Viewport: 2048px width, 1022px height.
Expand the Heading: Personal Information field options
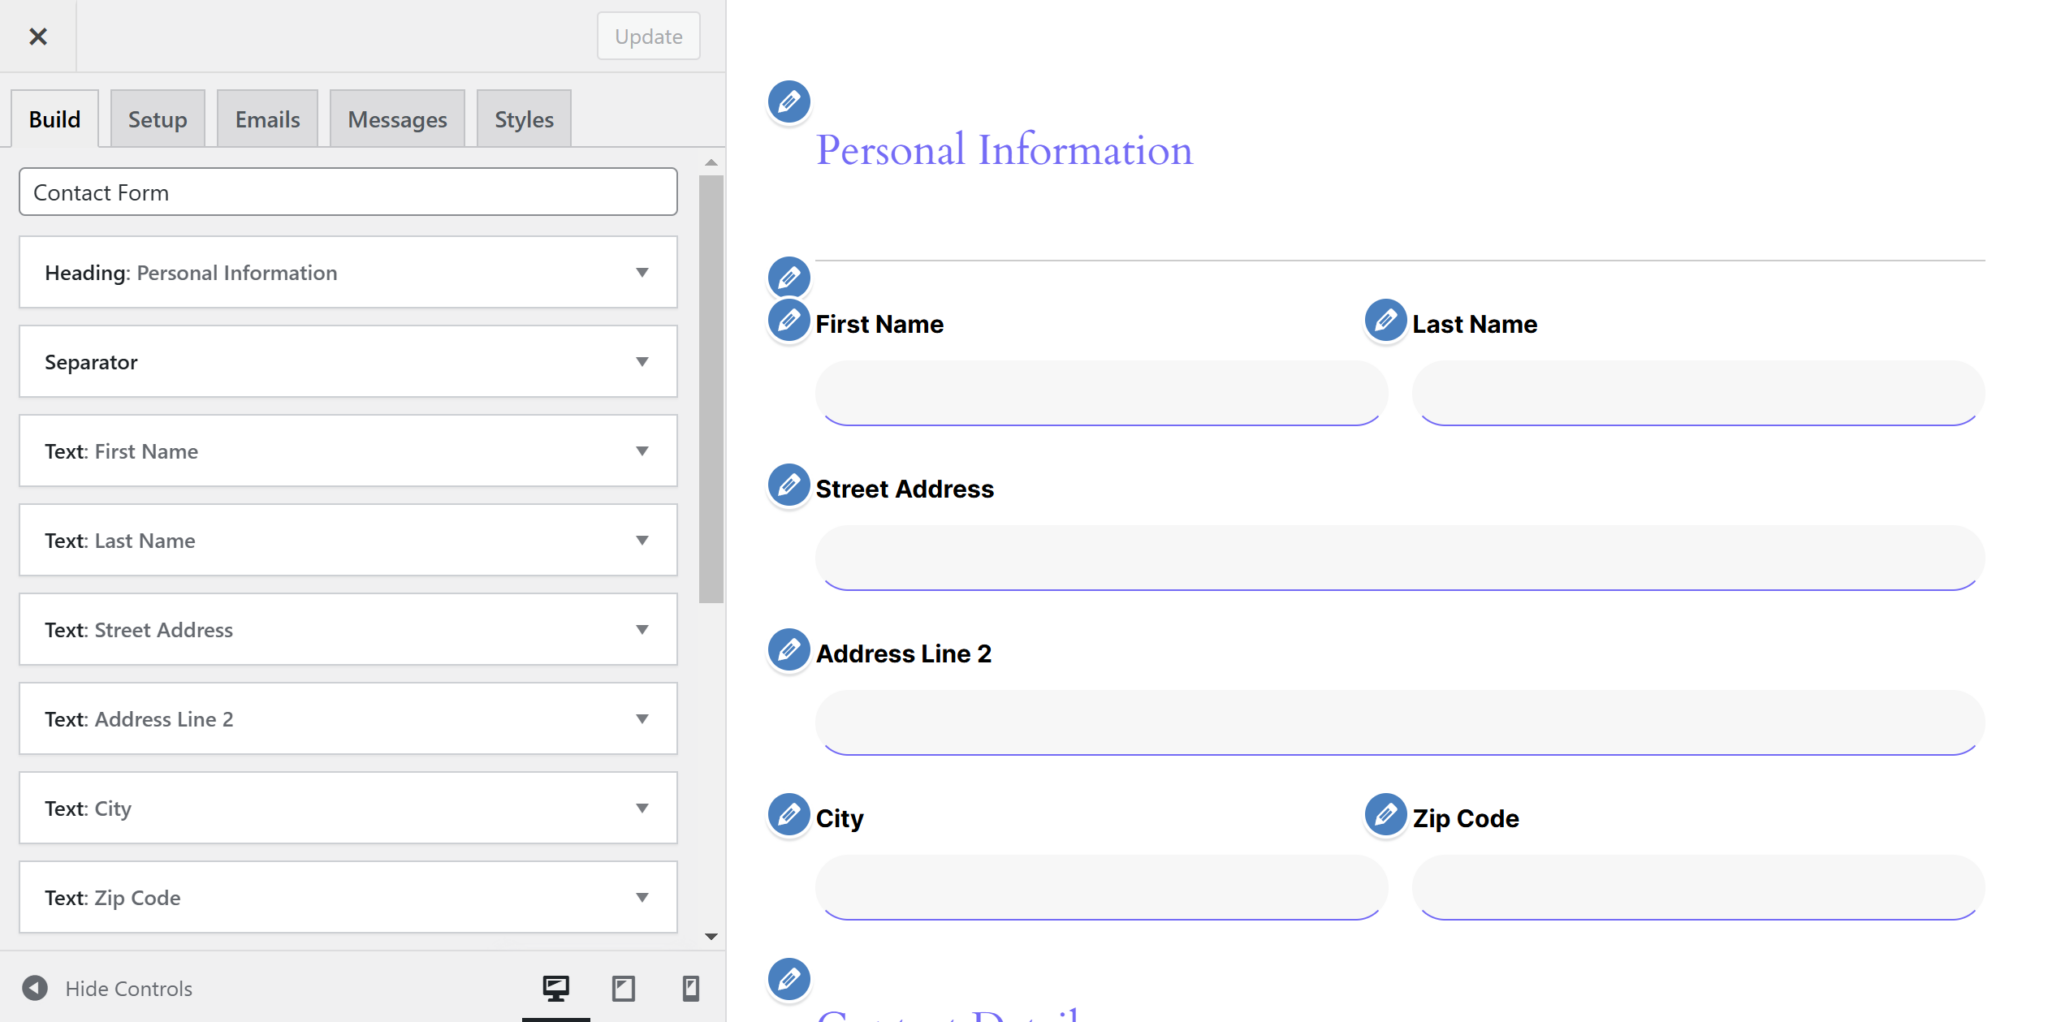643,272
